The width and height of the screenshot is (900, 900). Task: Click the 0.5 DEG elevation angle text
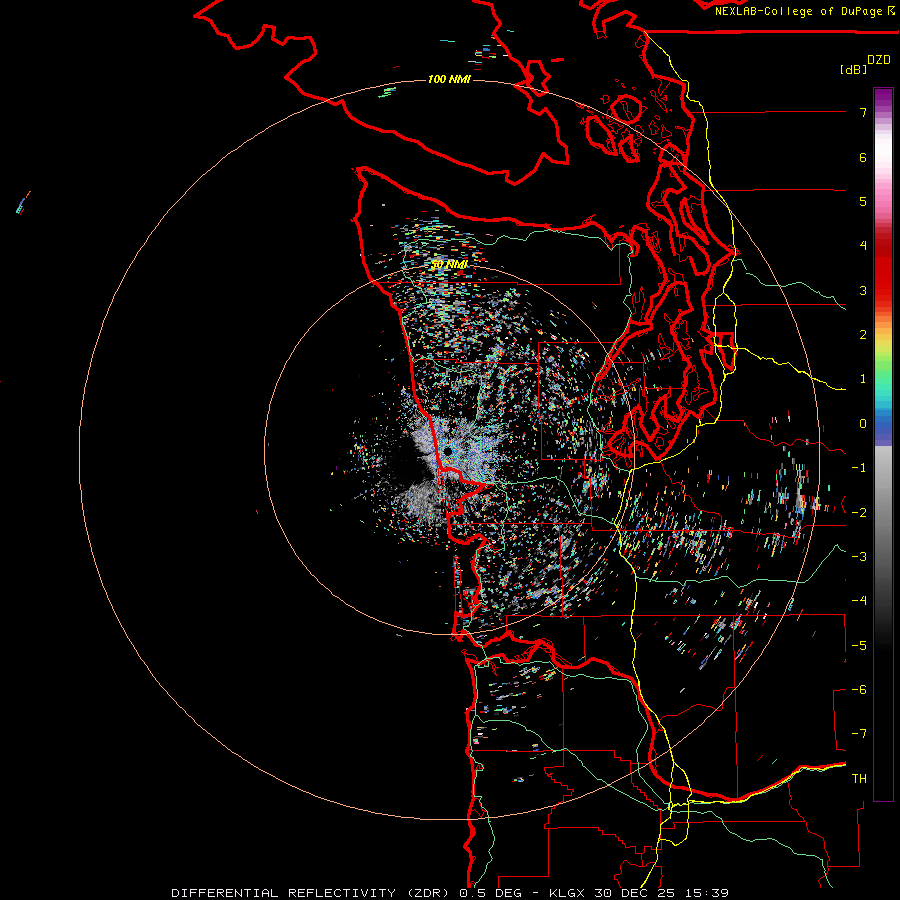coord(490,893)
